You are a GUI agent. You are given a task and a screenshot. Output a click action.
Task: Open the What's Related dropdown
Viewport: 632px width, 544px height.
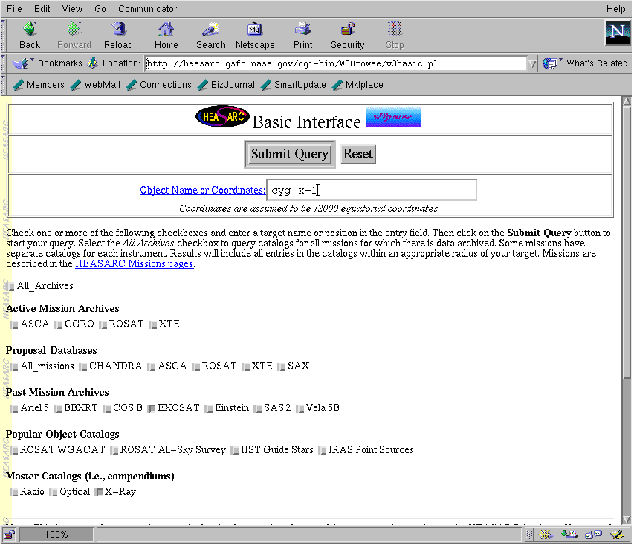coord(585,63)
